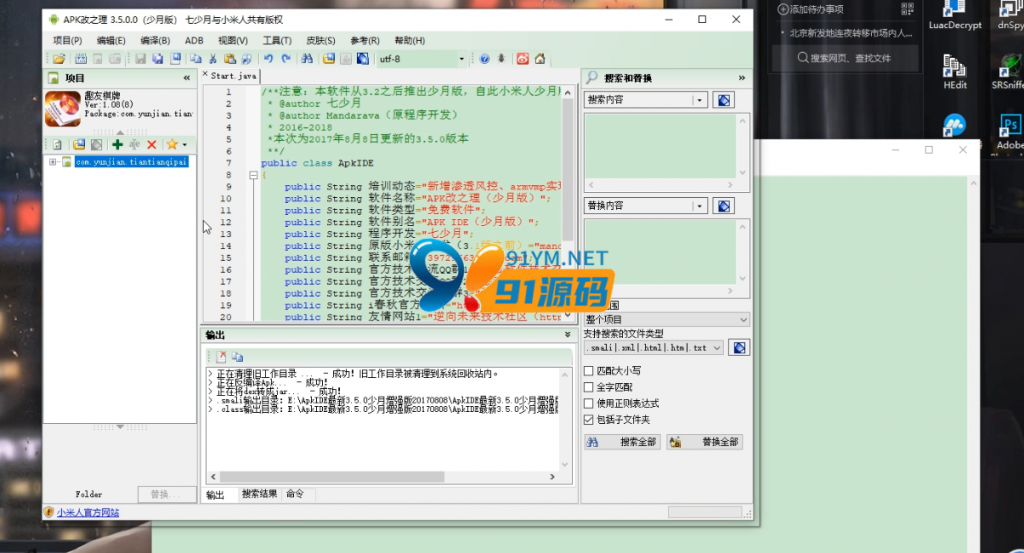Screen dimensions: 1024x553
Task: Click 添加待办事项 in the background panel
Action: [810, 9]
